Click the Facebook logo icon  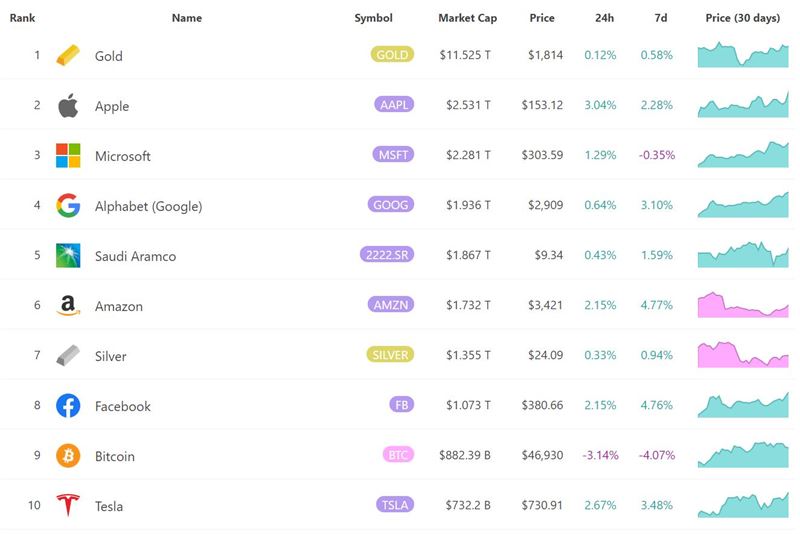click(68, 405)
